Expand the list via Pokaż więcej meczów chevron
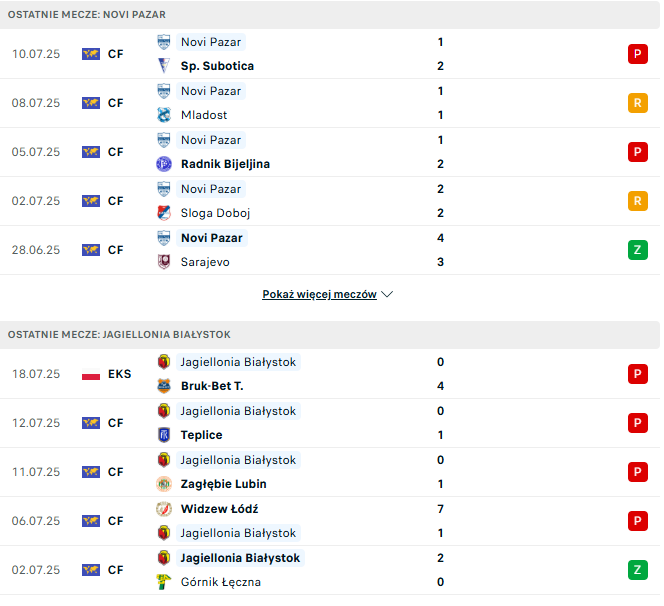This screenshot has height=606, width=664. [x=387, y=294]
